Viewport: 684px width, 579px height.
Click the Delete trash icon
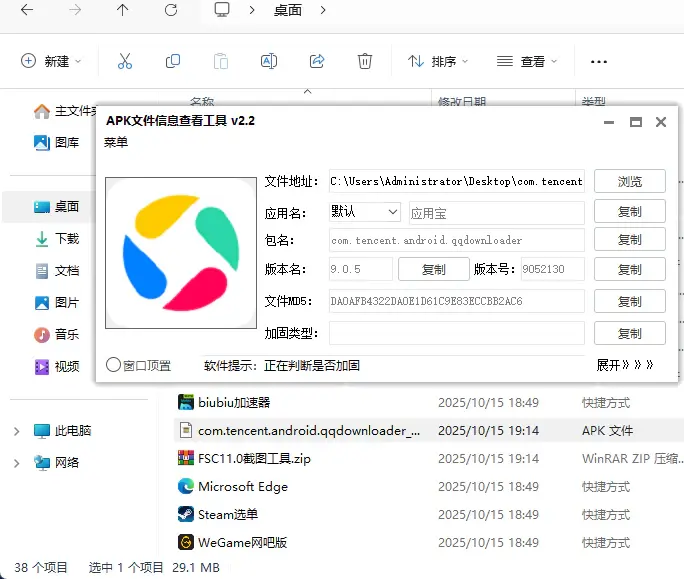pos(365,61)
